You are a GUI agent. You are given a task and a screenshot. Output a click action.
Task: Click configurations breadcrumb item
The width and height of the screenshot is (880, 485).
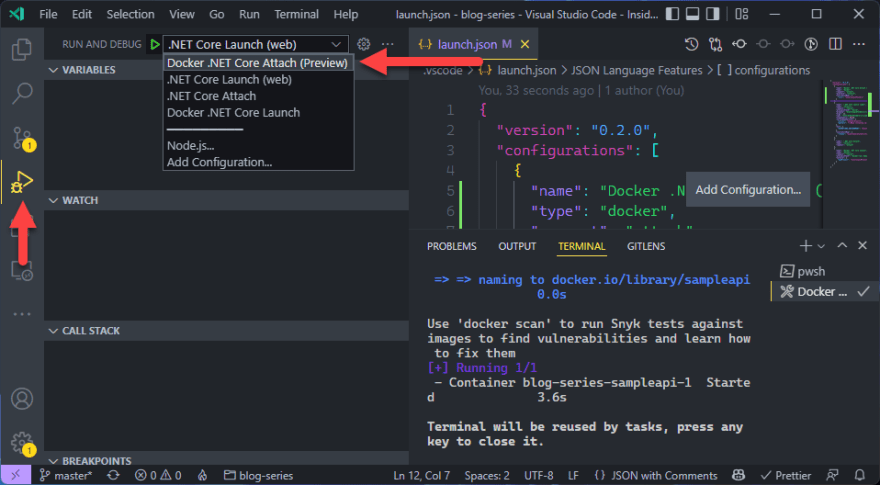[764, 70]
